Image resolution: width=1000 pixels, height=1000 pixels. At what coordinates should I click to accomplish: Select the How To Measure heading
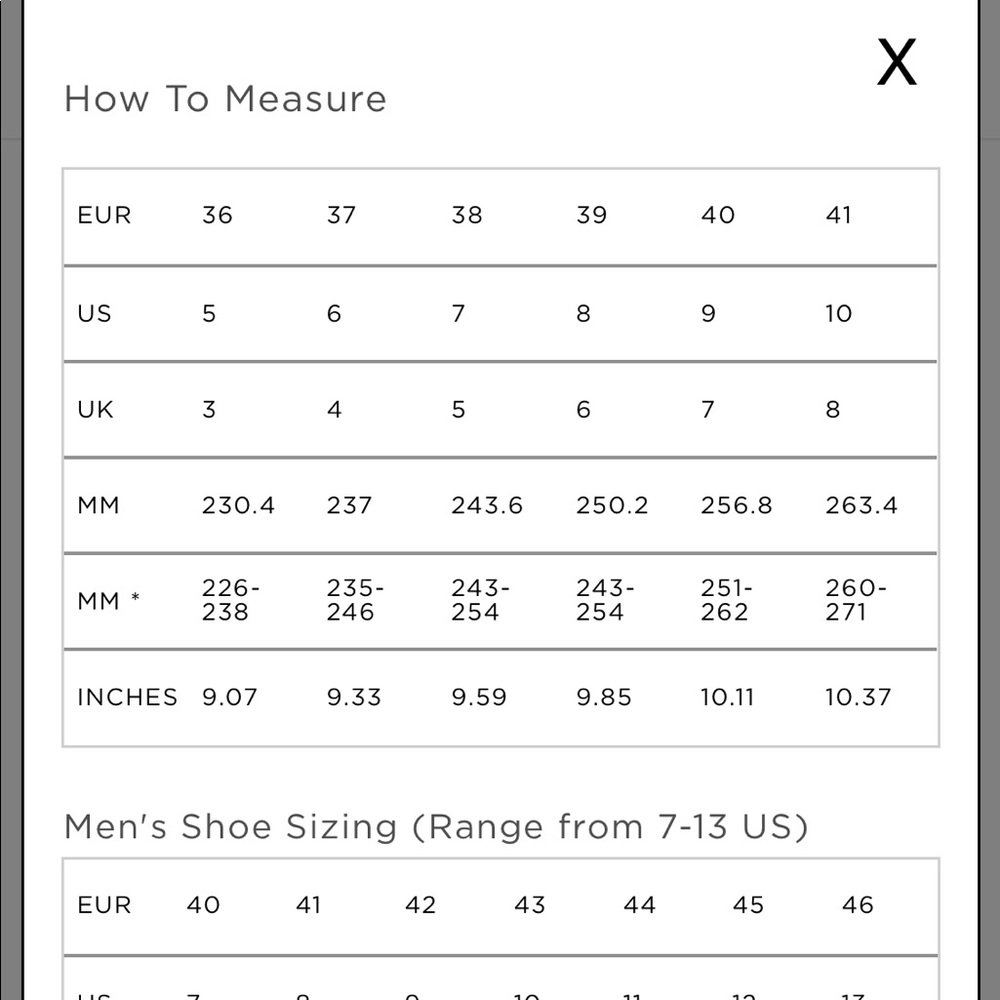click(225, 99)
